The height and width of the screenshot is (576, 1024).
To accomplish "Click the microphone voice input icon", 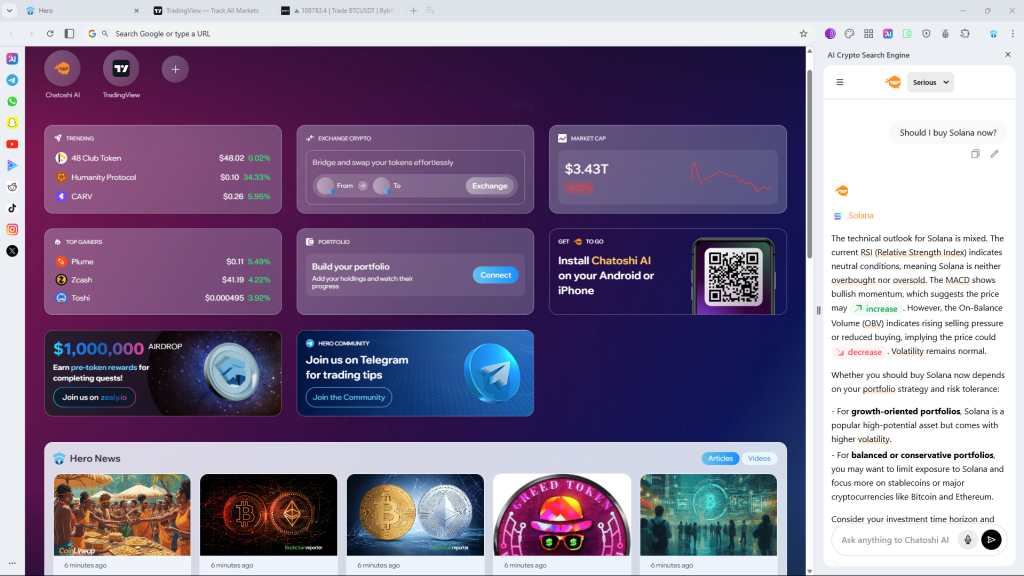I will click(968, 539).
